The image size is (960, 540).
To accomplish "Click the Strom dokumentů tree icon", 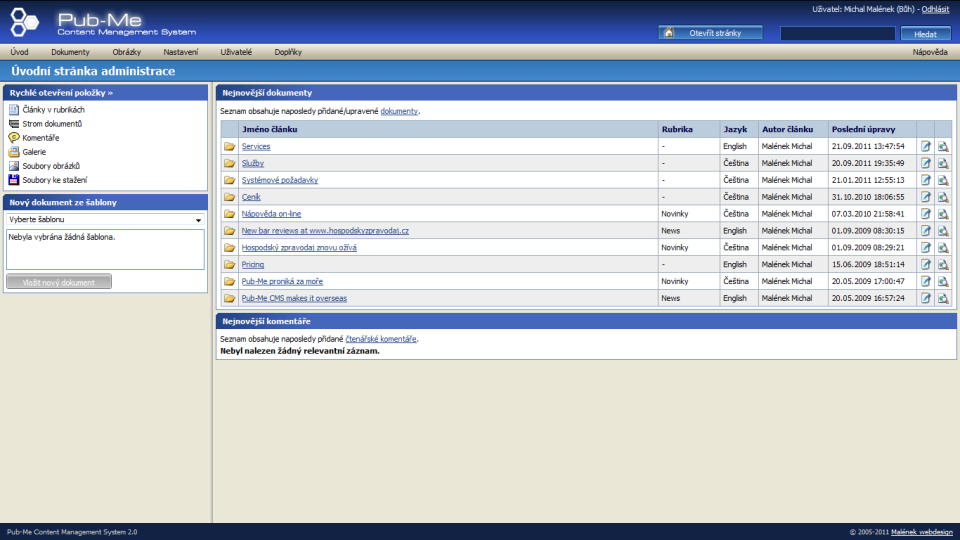I will (x=14, y=123).
